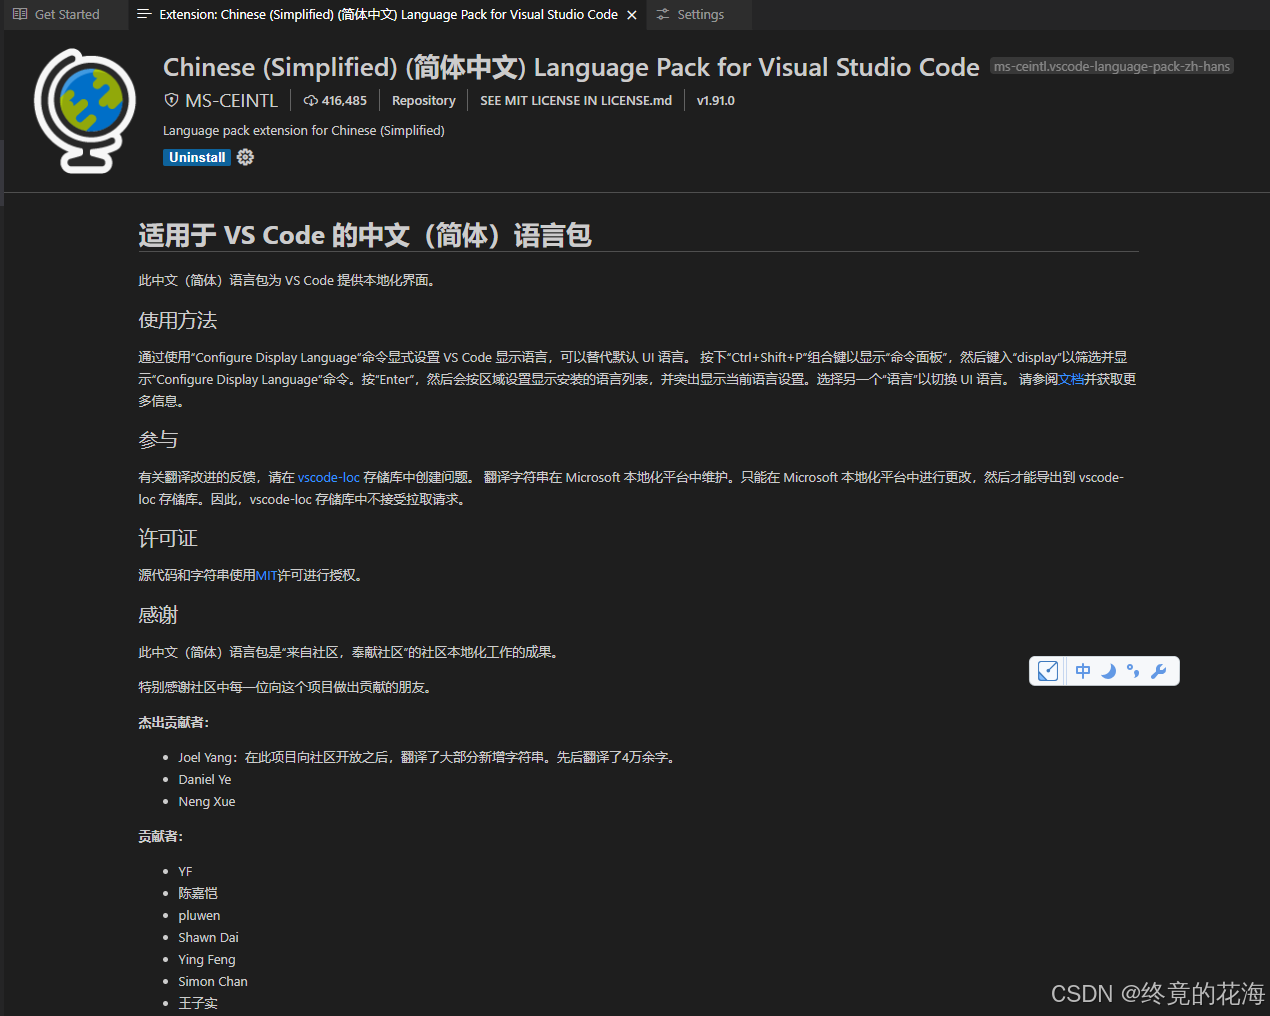Click the Get Started tab icon
1270x1016 pixels.
click(x=20, y=15)
